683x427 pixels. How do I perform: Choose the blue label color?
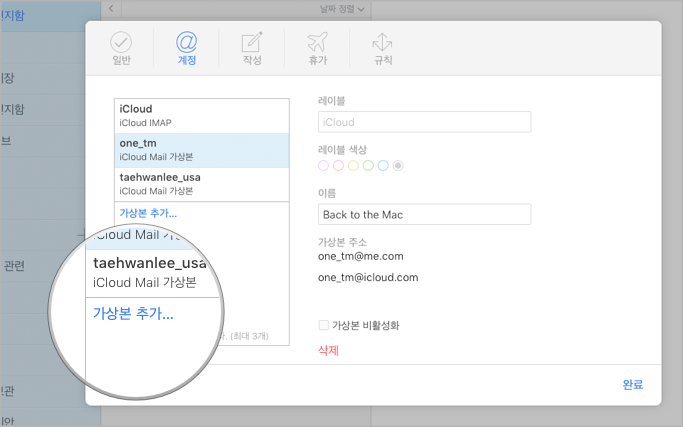(x=383, y=166)
